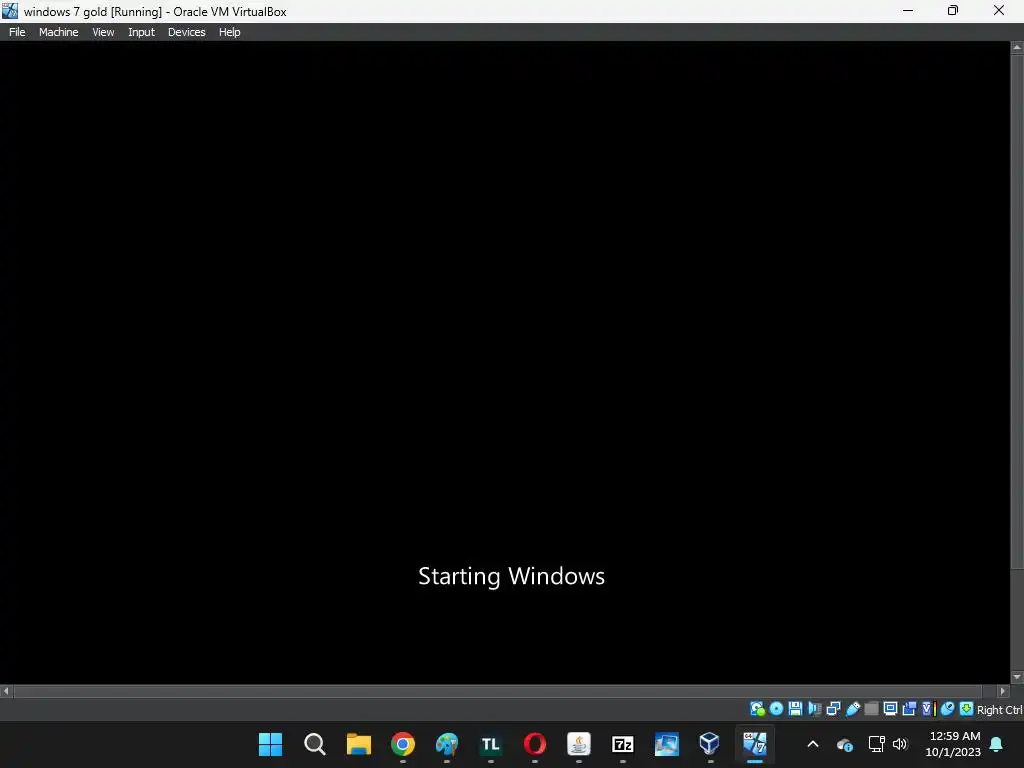Click the vertical scrollbar down arrow
The width and height of the screenshot is (1024, 768).
point(1017,677)
